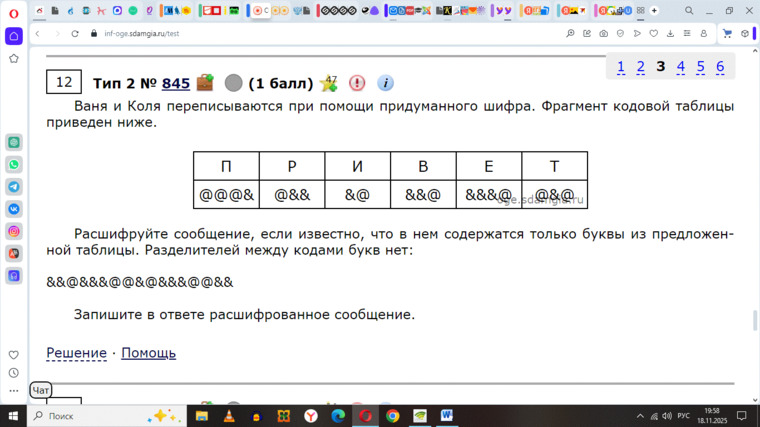The height and width of the screenshot is (427, 760).
Task: Toggle the gray circle status marker
Action: 234,83
